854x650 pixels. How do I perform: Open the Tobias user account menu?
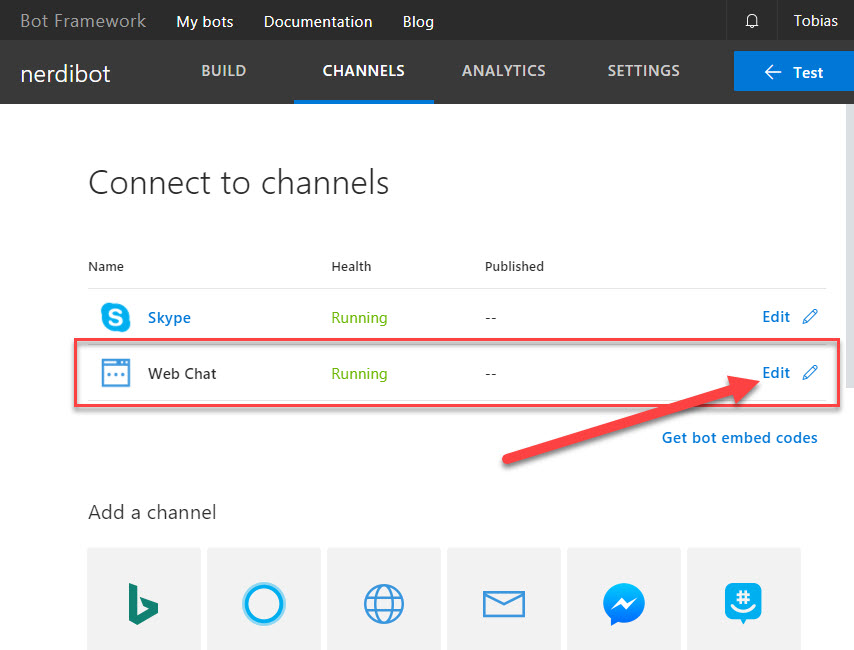click(x=815, y=21)
